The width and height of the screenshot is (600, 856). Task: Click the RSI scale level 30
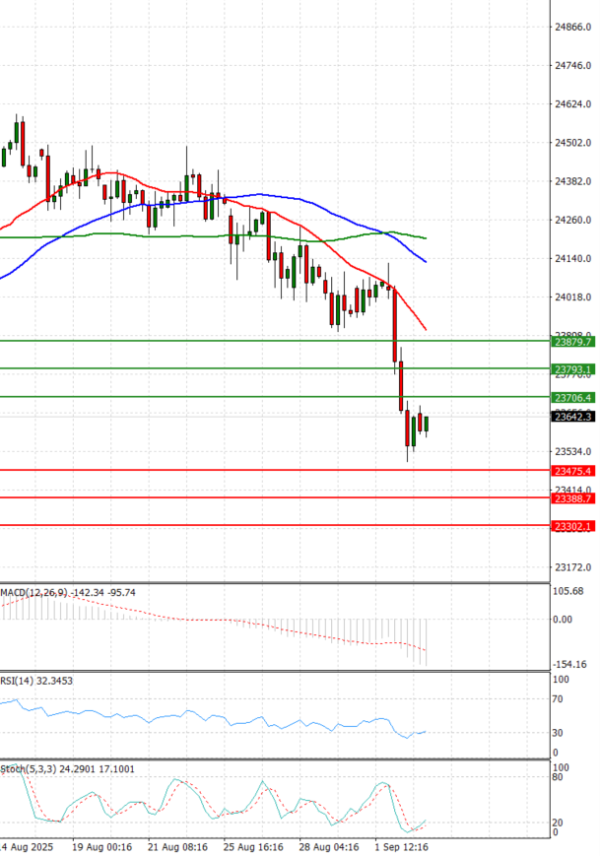557,733
